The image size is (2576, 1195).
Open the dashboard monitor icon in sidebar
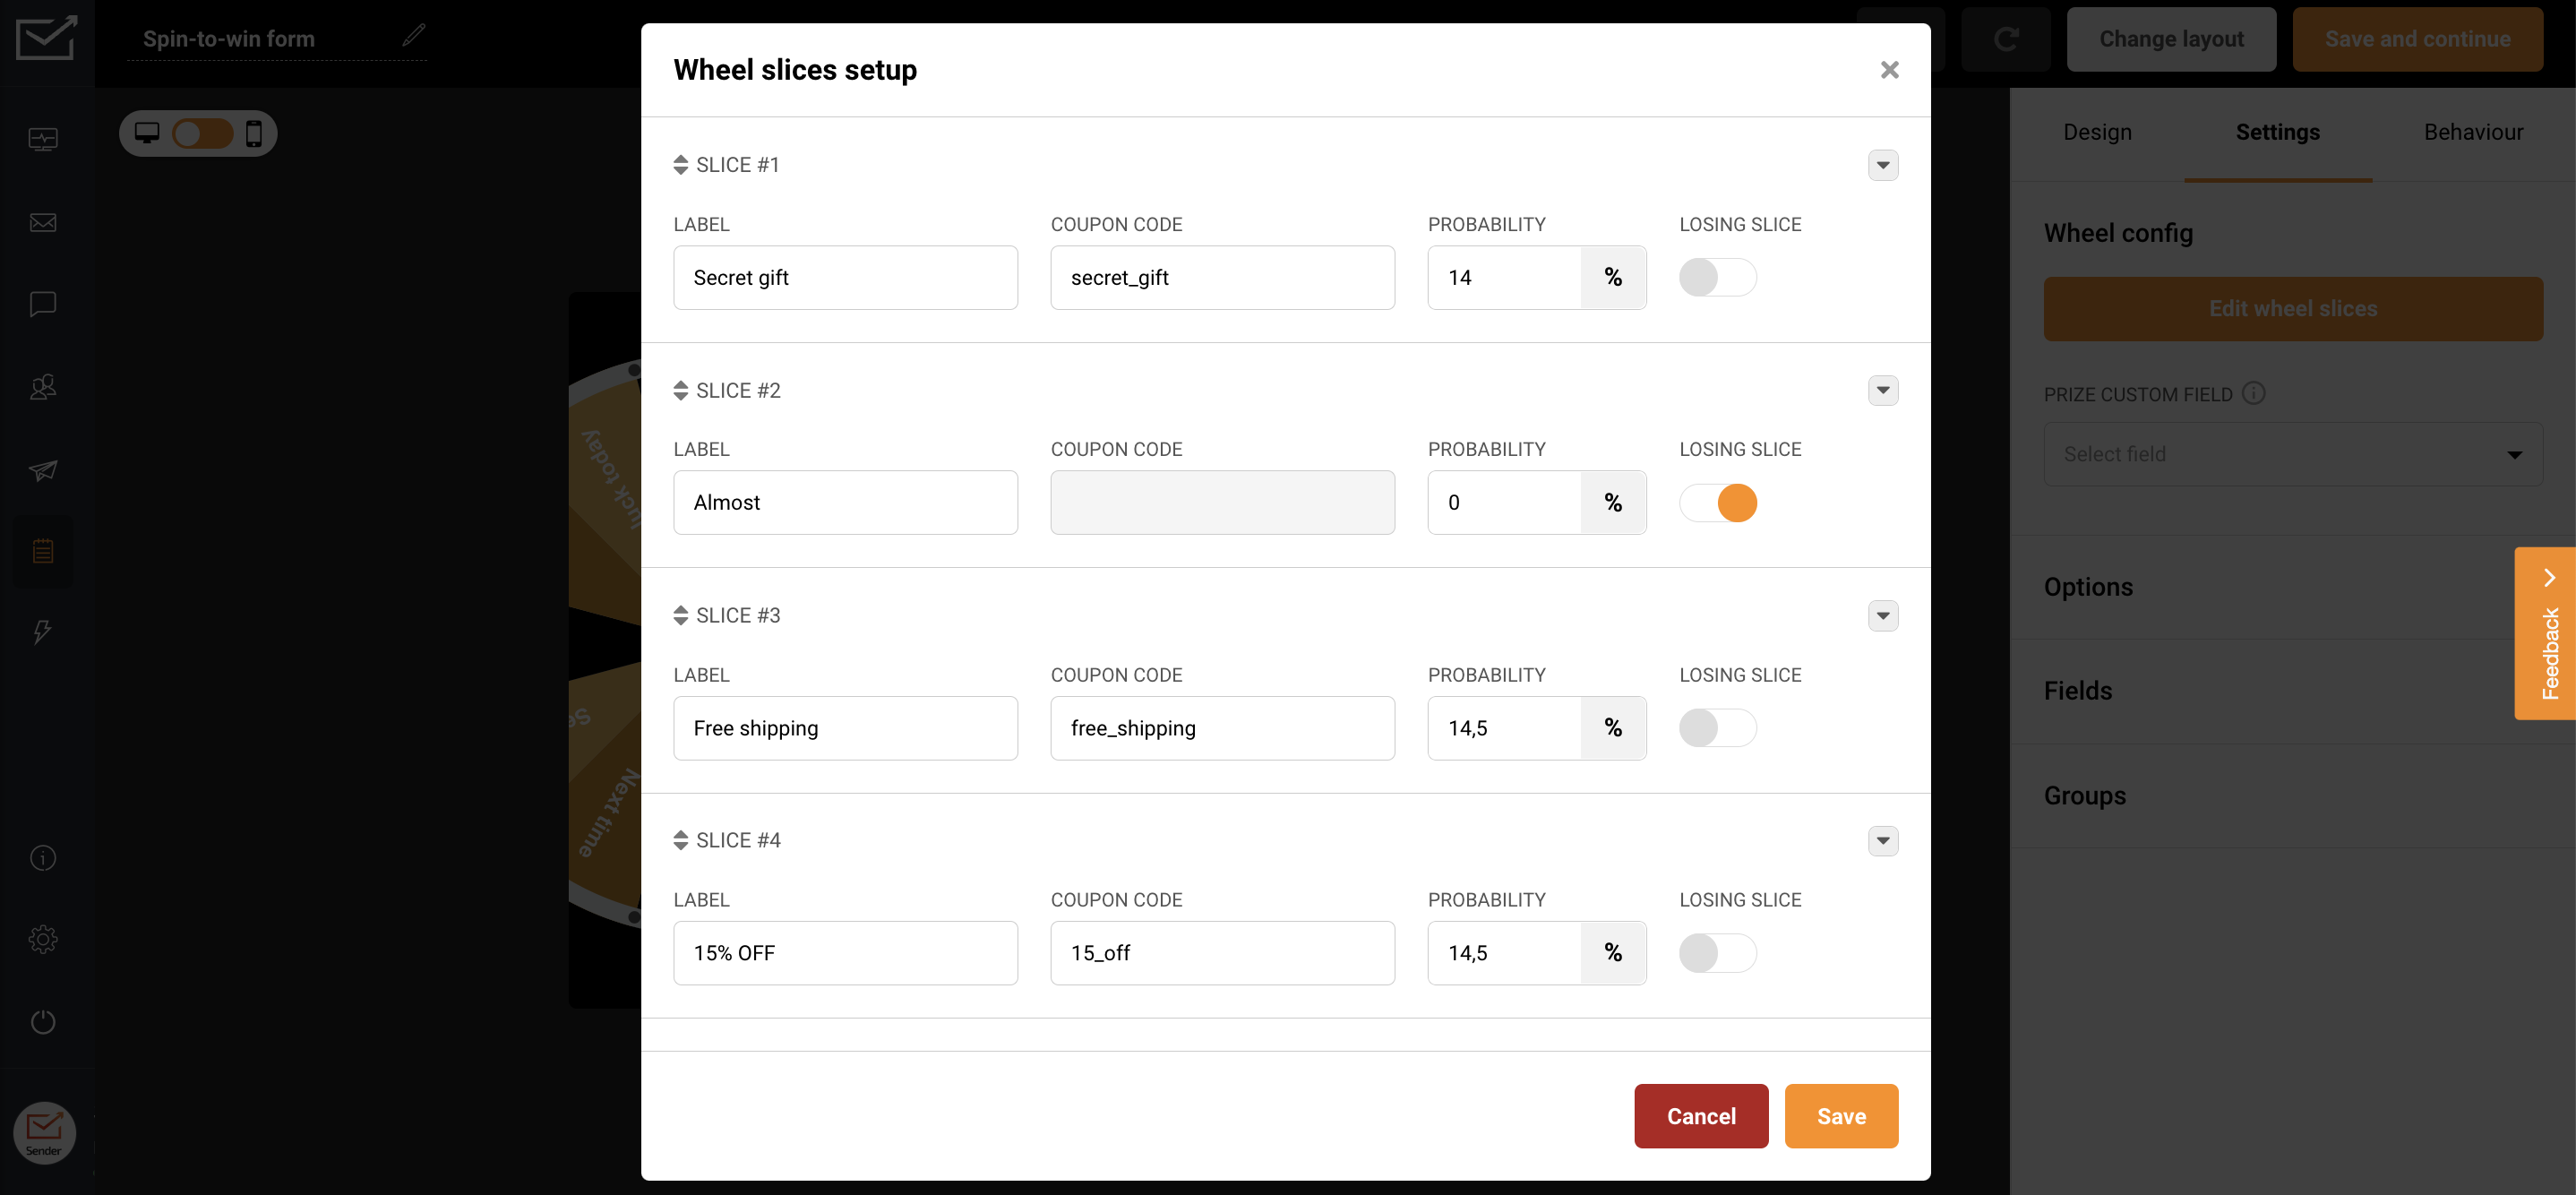point(43,139)
